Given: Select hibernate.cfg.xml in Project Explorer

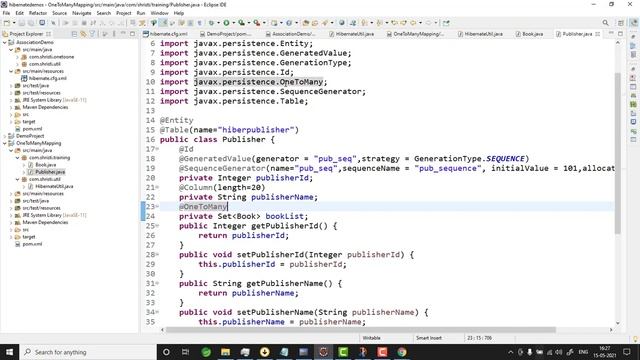Looking at the screenshot, I should pyautogui.click(x=47, y=78).
